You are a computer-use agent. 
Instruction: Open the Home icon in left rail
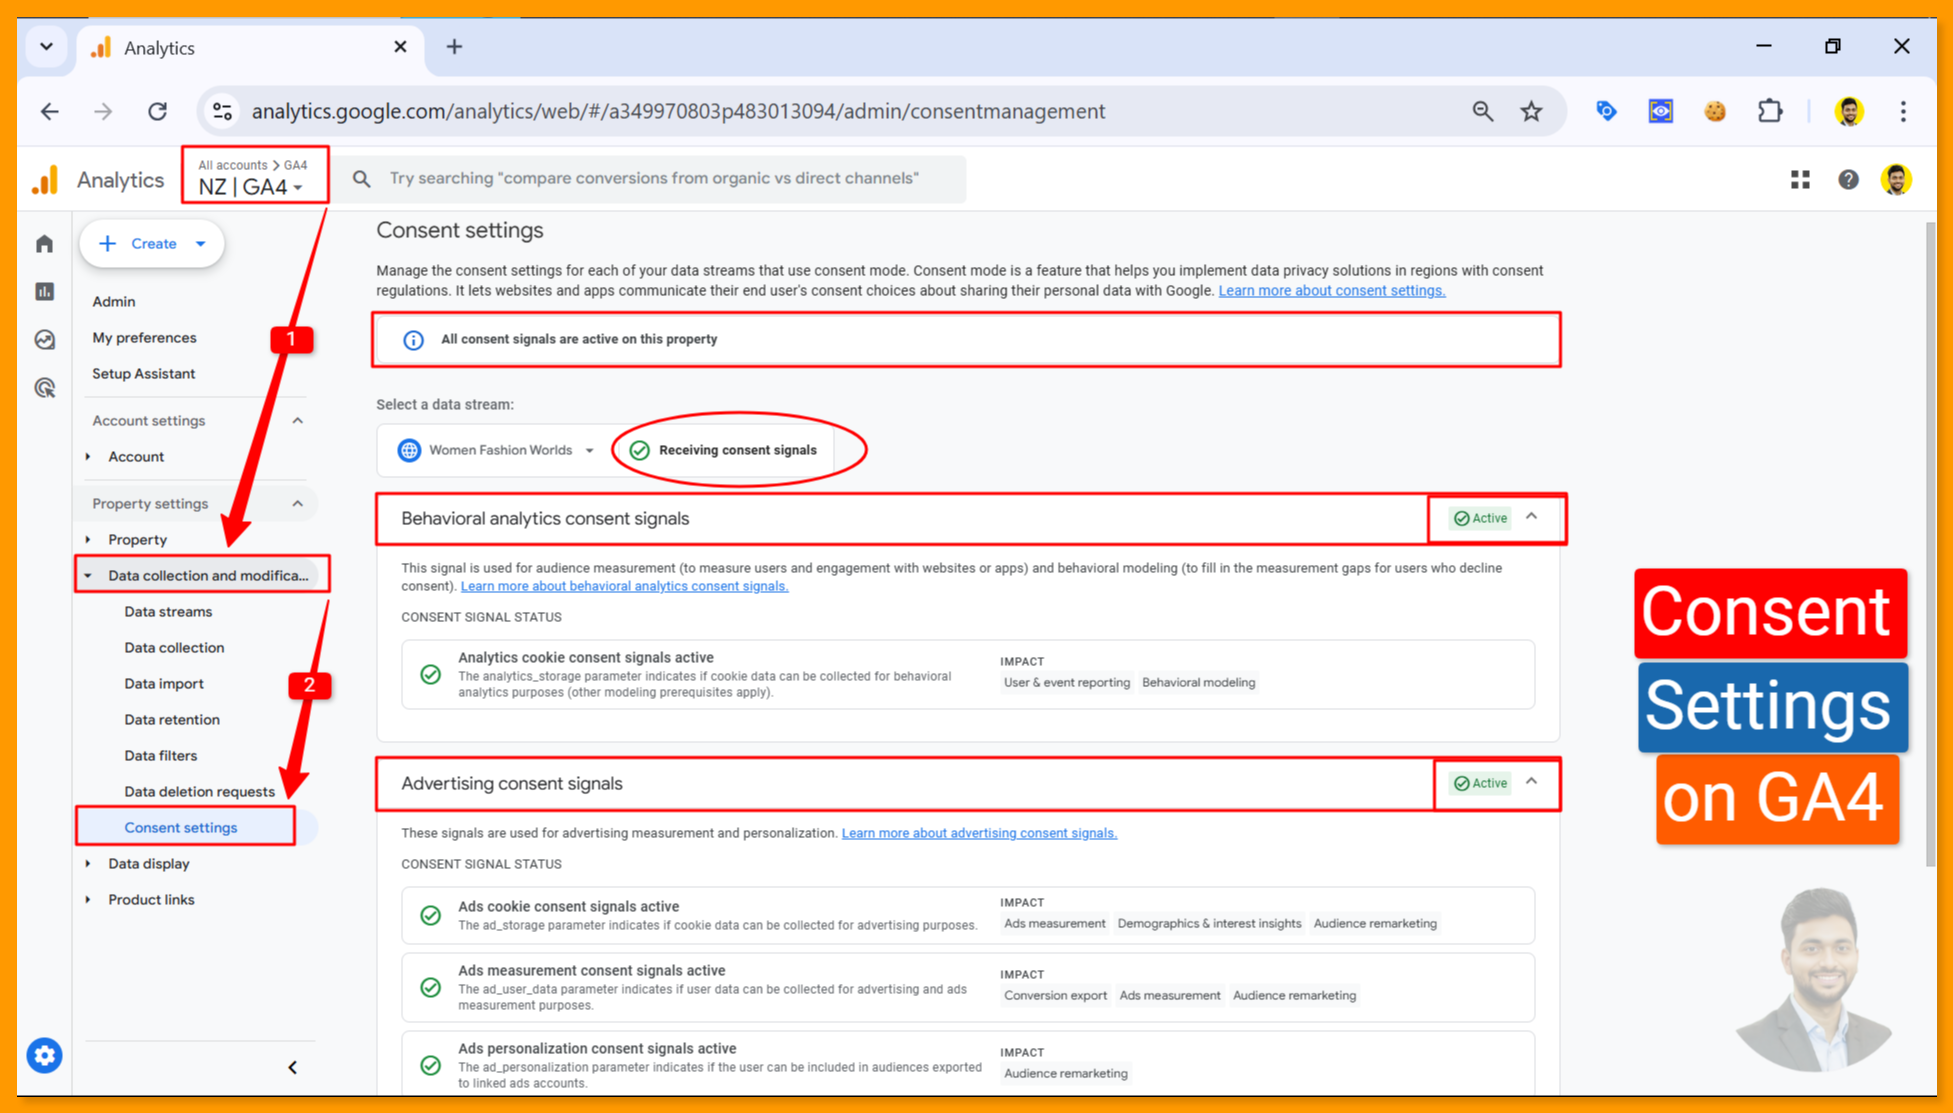point(44,244)
